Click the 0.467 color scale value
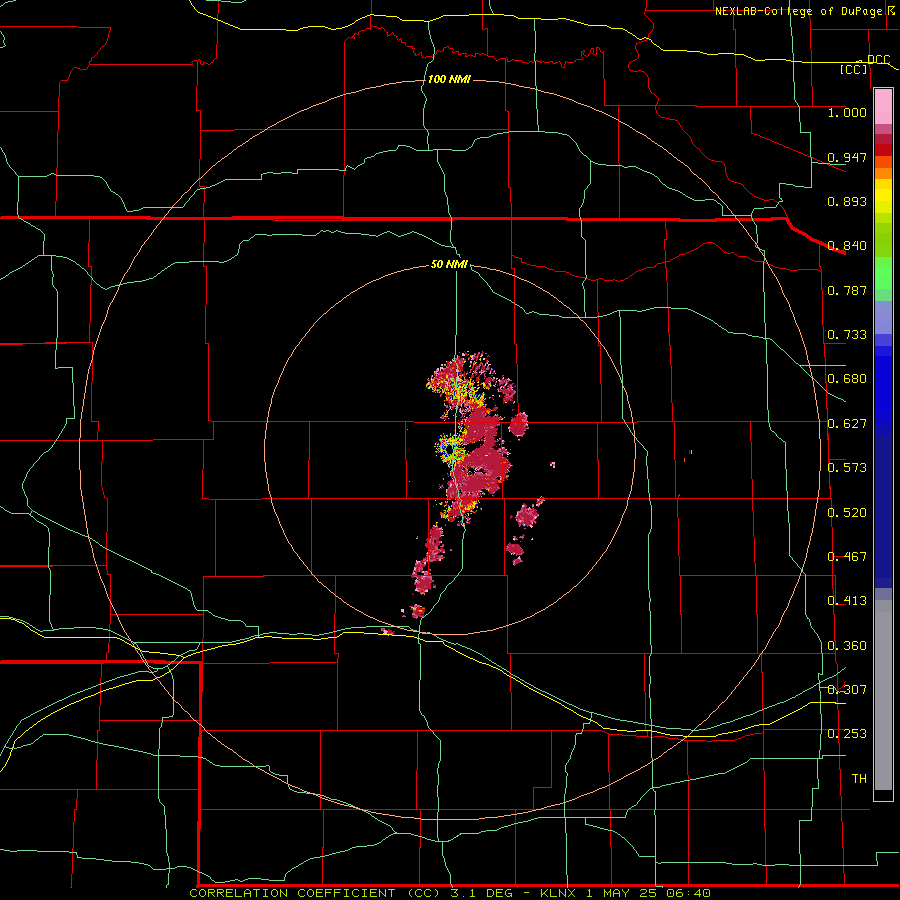 click(x=847, y=557)
